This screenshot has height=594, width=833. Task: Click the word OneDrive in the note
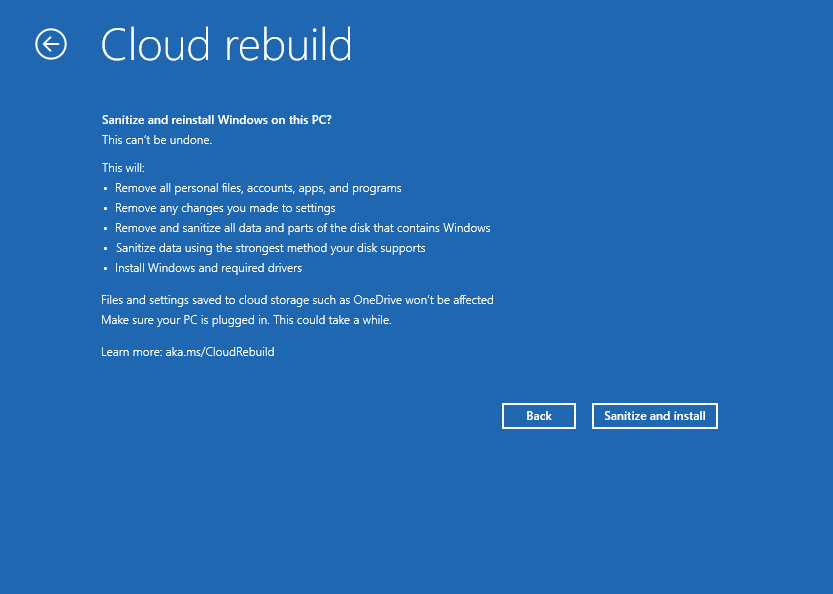[378, 300]
